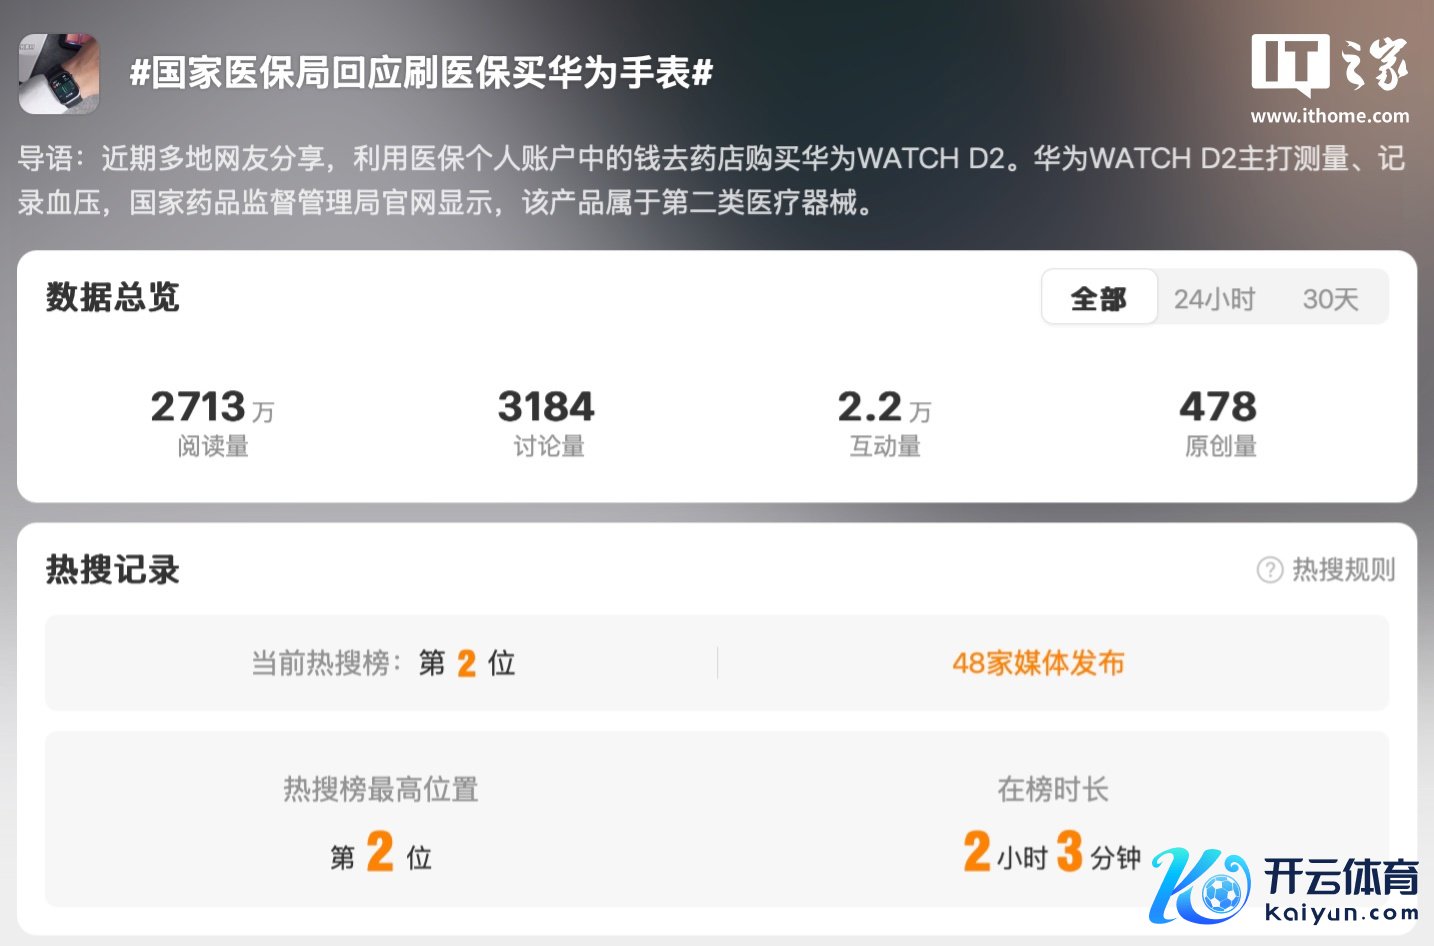Open the 热搜规则 link
1434x946 pixels.
click(1343, 570)
